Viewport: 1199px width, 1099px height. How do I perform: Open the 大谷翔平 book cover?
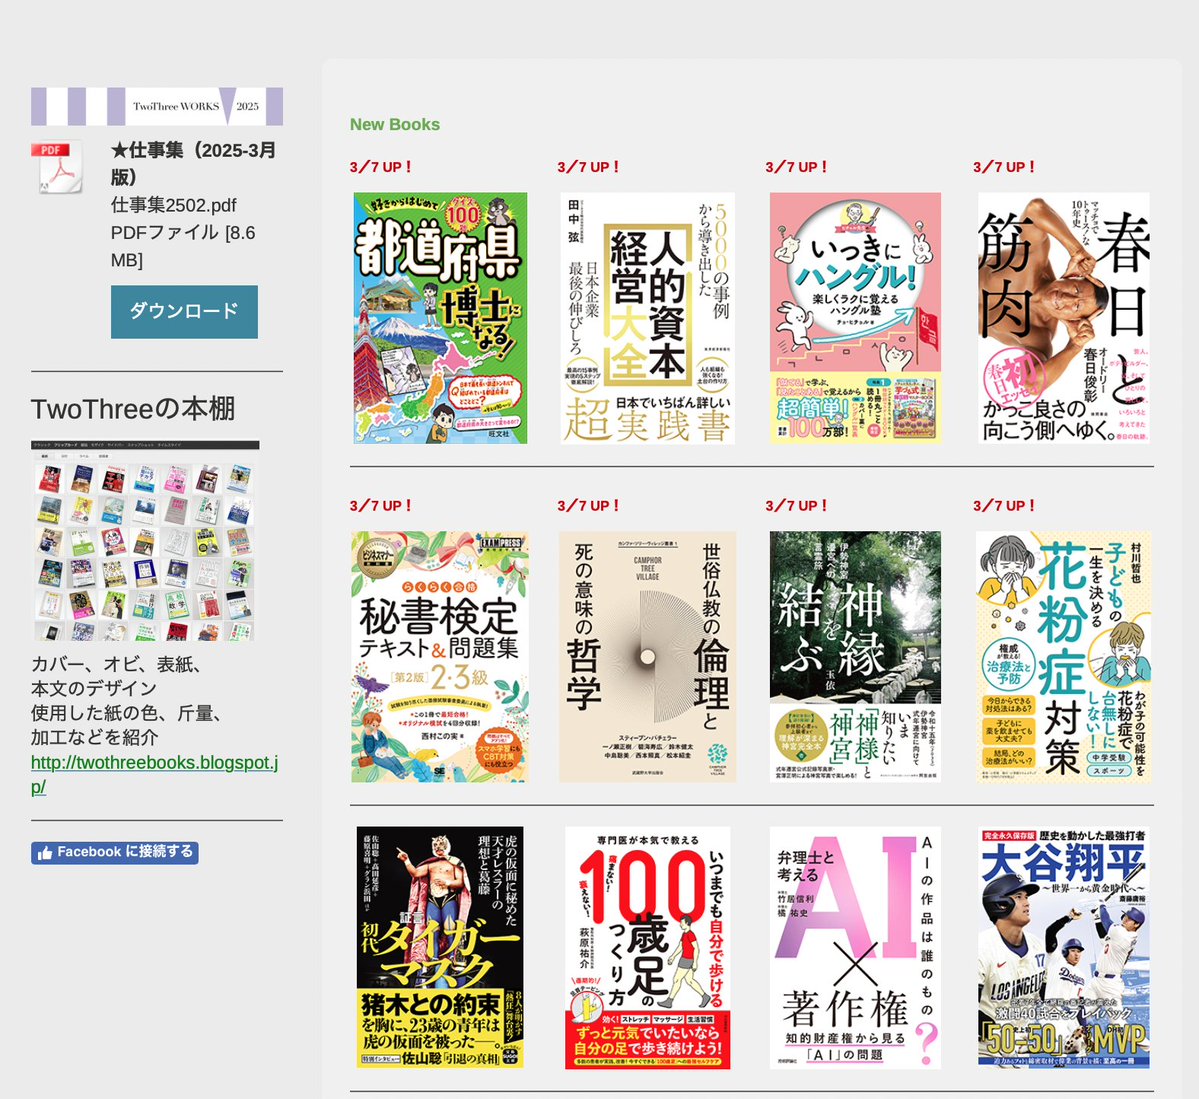tap(1064, 947)
